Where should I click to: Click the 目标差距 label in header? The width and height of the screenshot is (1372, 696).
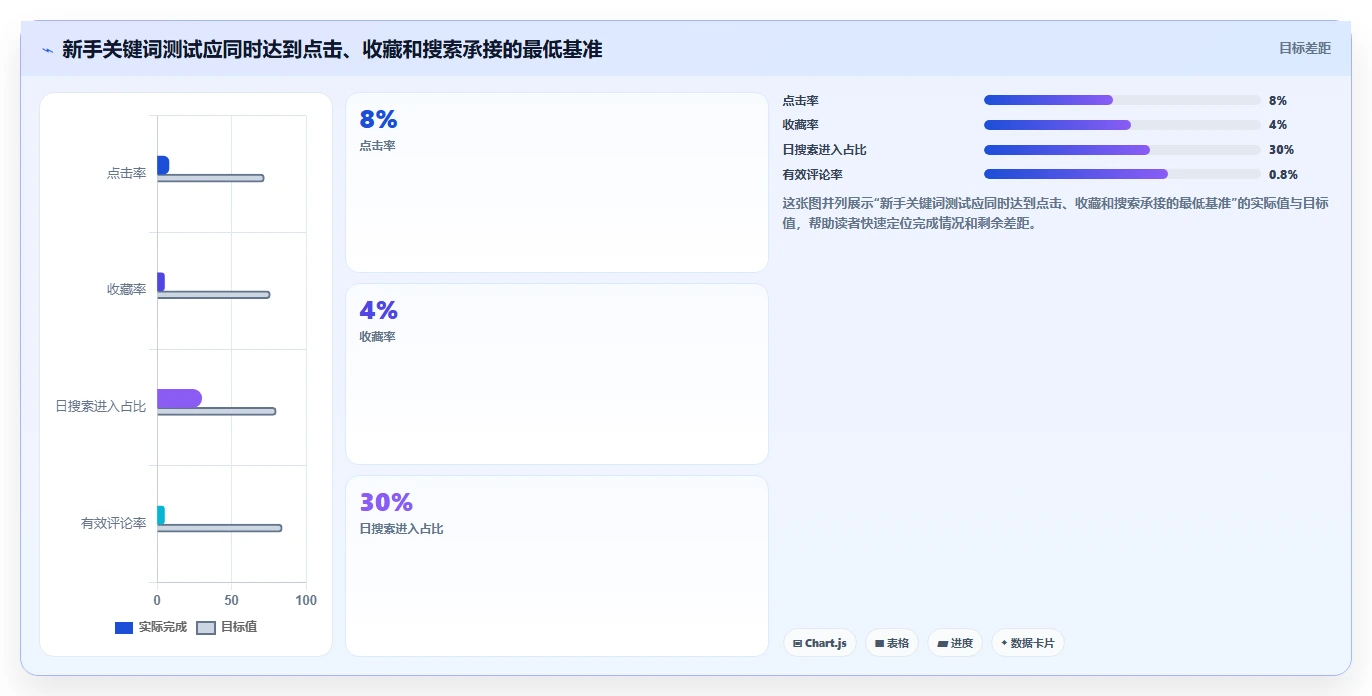click(x=1305, y=48)
